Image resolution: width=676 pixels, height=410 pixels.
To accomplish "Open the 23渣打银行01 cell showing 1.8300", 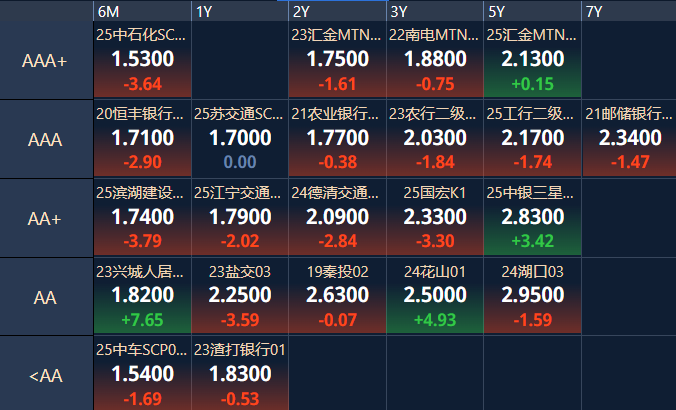I will click(x=239, y=374).
